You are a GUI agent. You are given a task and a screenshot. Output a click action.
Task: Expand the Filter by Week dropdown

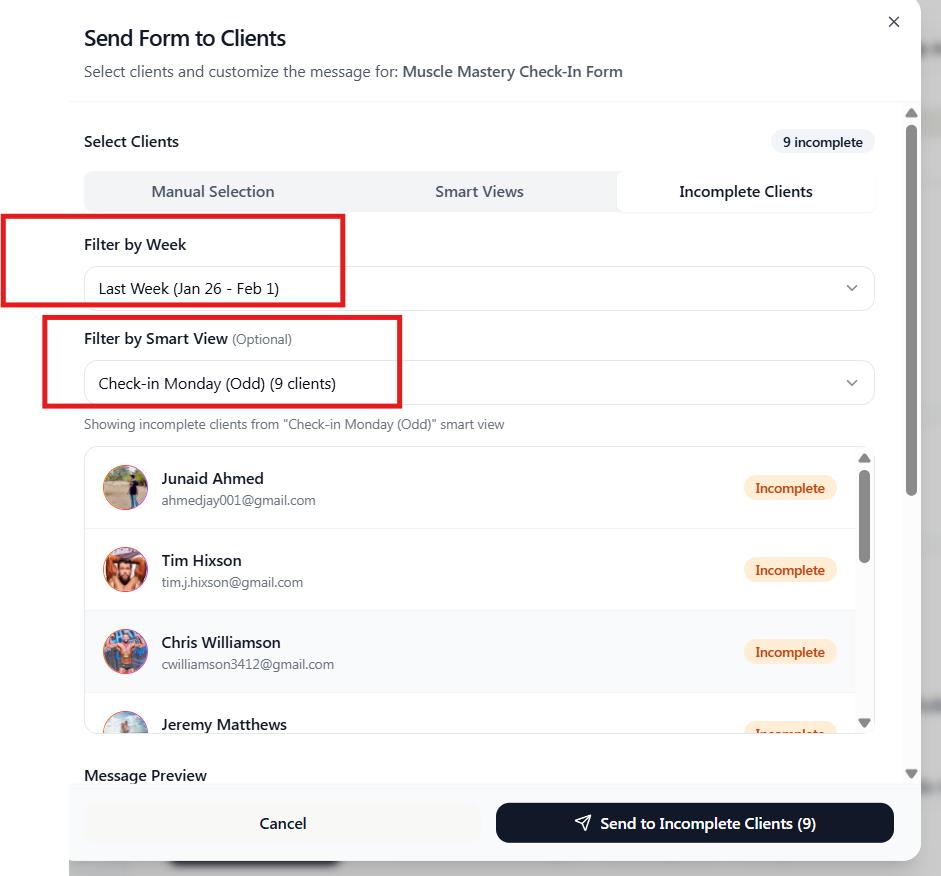[478, 289]
